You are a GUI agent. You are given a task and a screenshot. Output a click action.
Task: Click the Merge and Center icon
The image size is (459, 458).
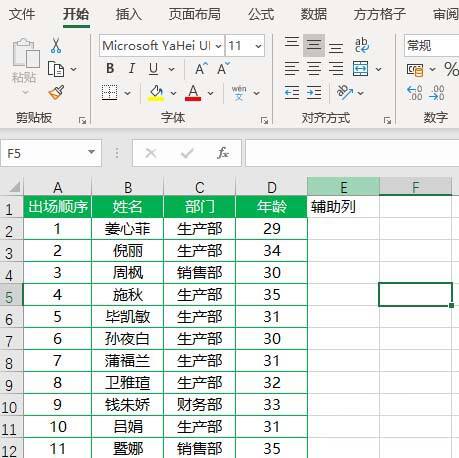[x=361, y=69]
